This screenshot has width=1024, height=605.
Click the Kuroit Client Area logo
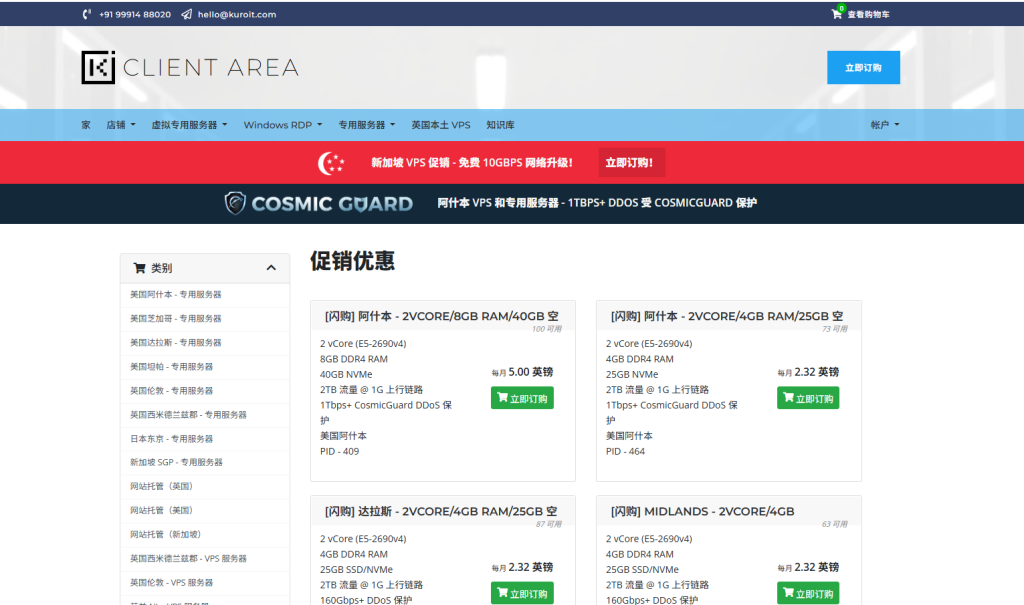tap(190, 67)
